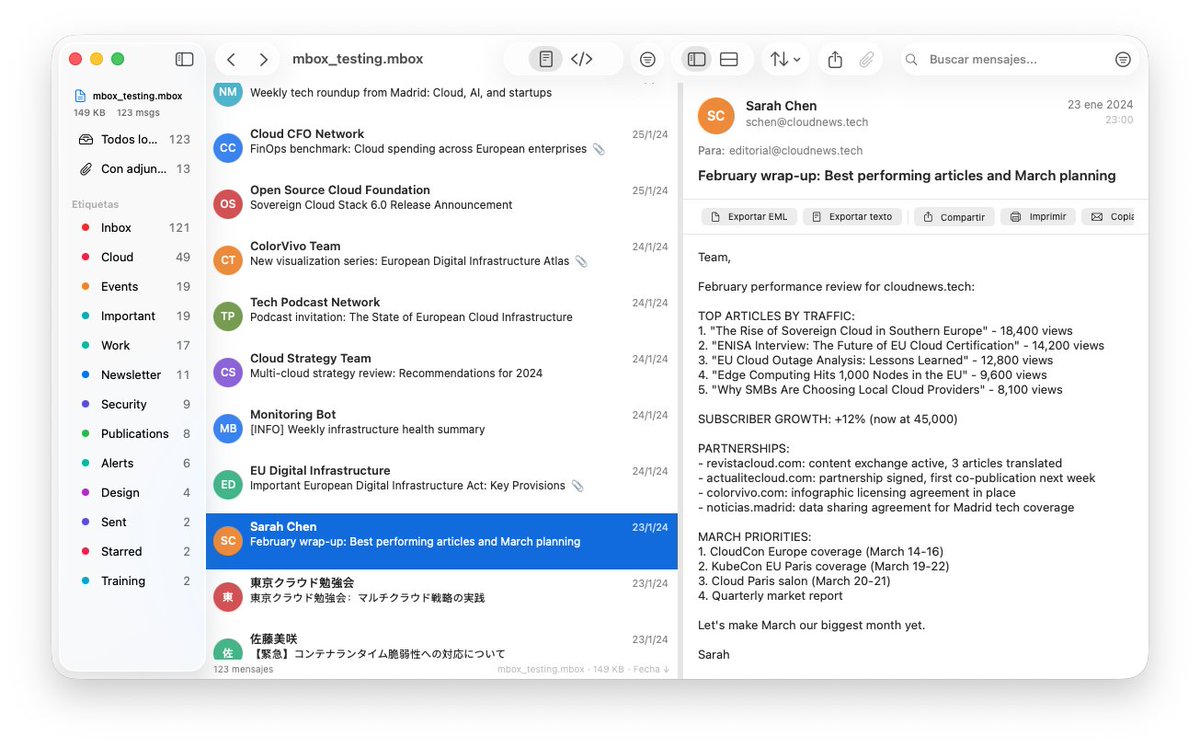This screenshot has height=747, width=1200.
Task: Open 東京クラウド勉強会 message
Action: (441, 597)
